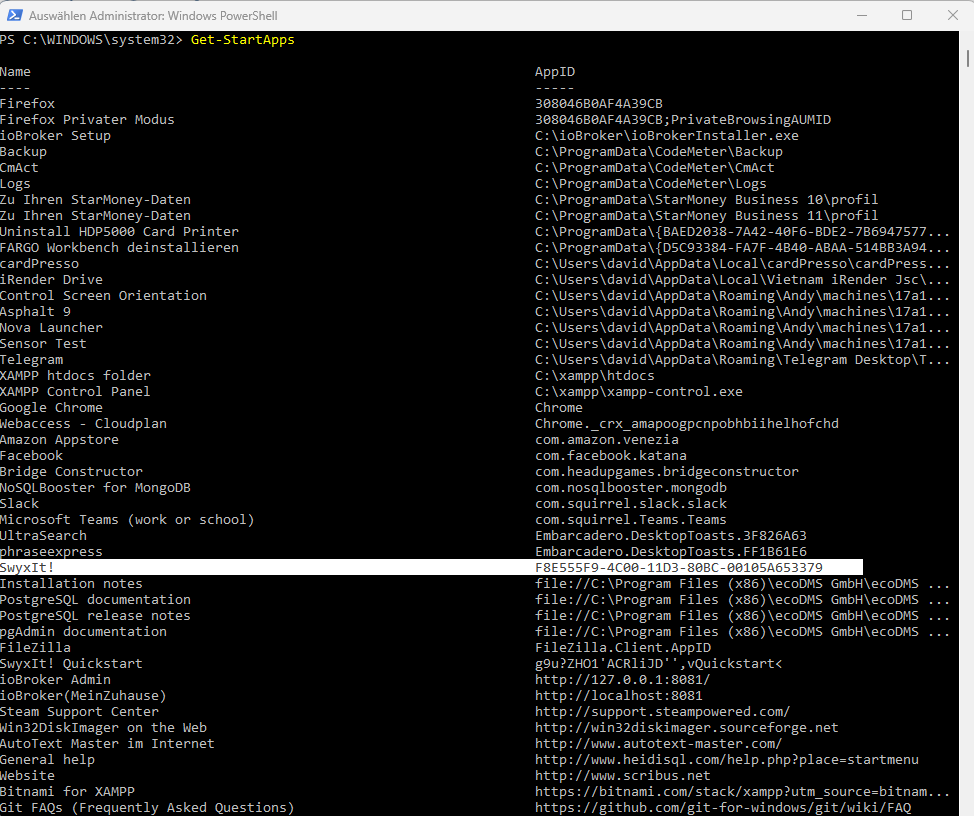Click the Microsoft Teams (work or school) line

point(127,520)
